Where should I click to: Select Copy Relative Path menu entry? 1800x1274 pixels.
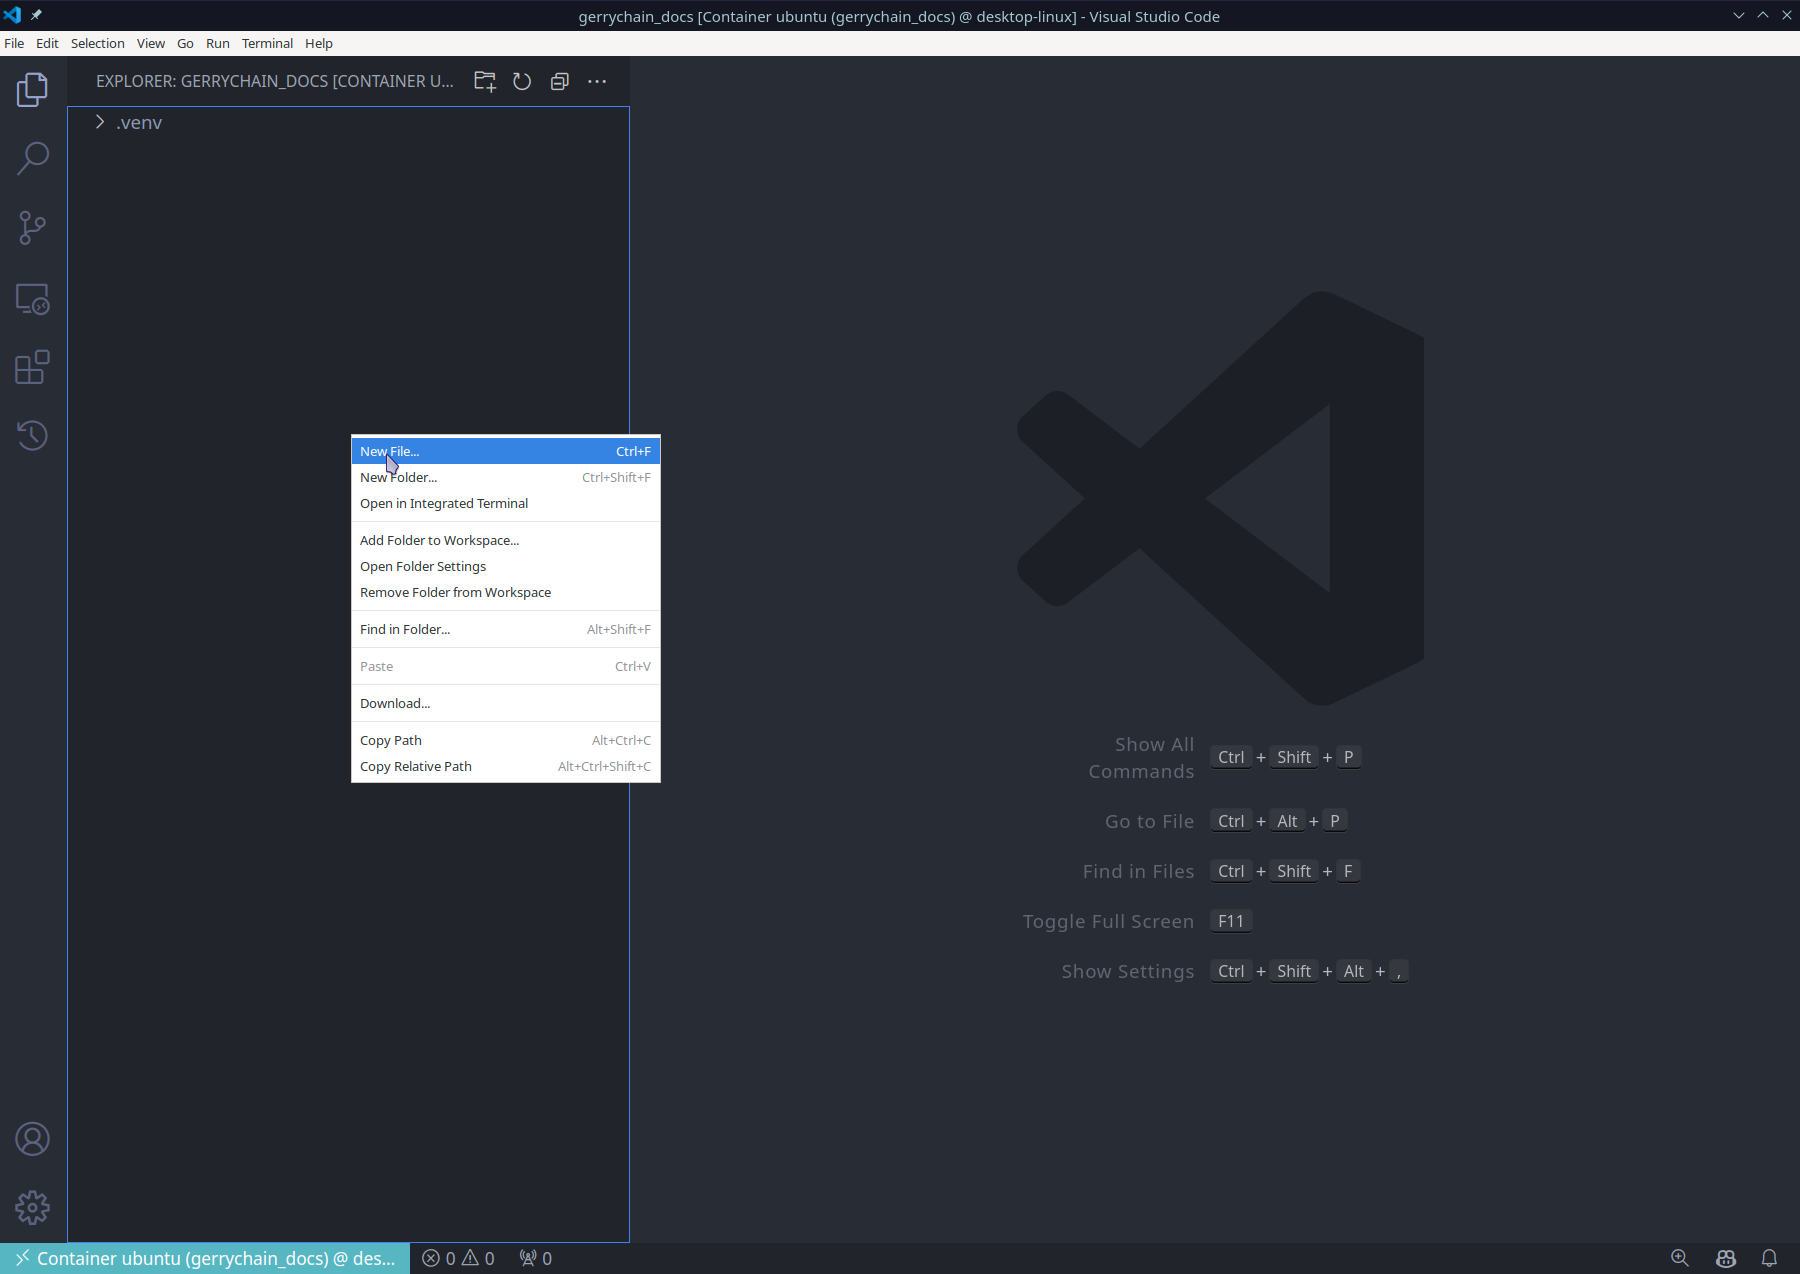[416, 766]
